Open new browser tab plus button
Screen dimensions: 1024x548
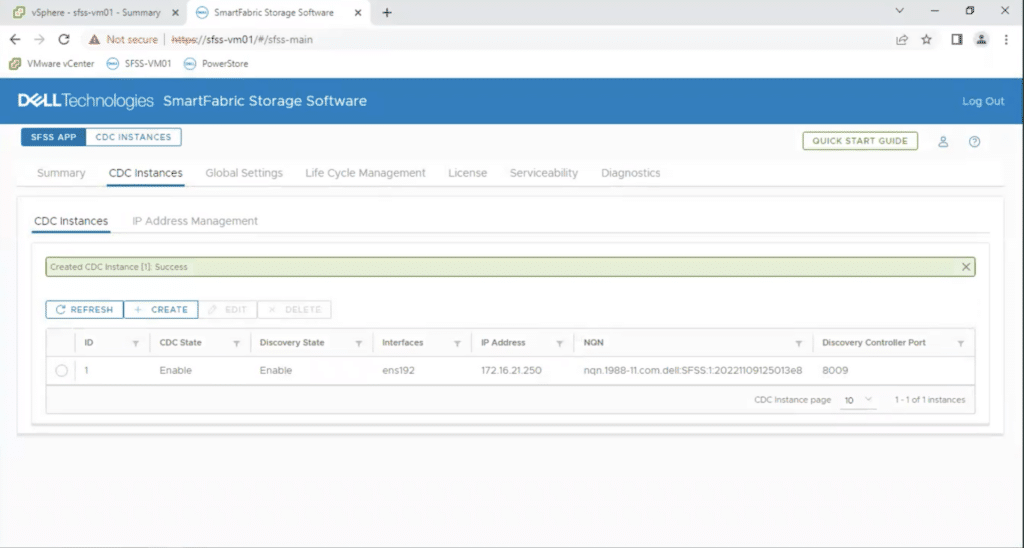click(x=387, y=12)
